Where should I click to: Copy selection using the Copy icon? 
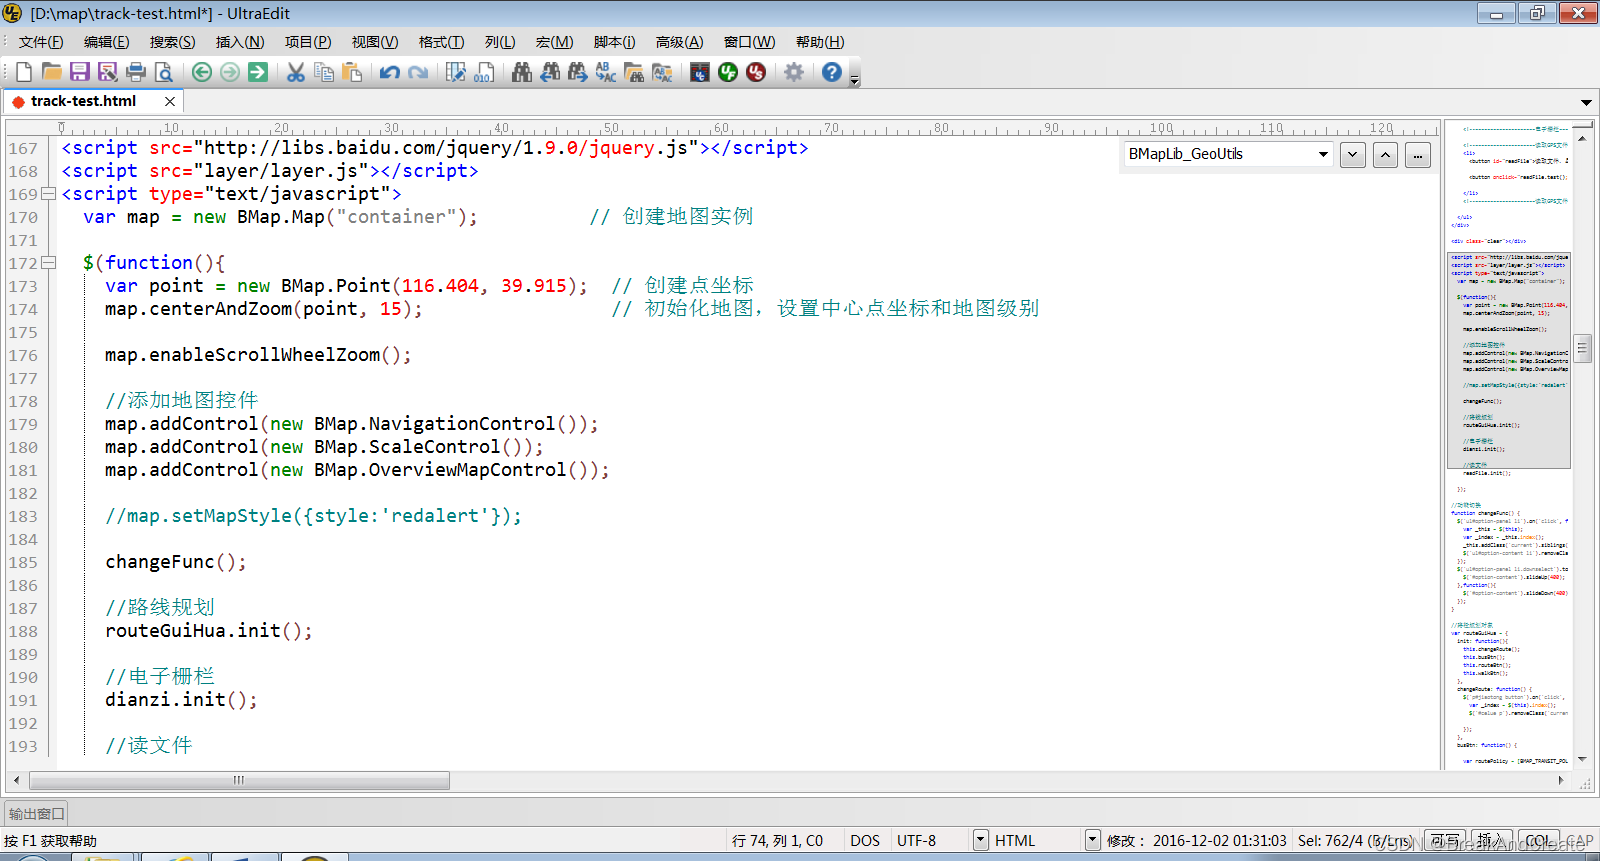323,72
